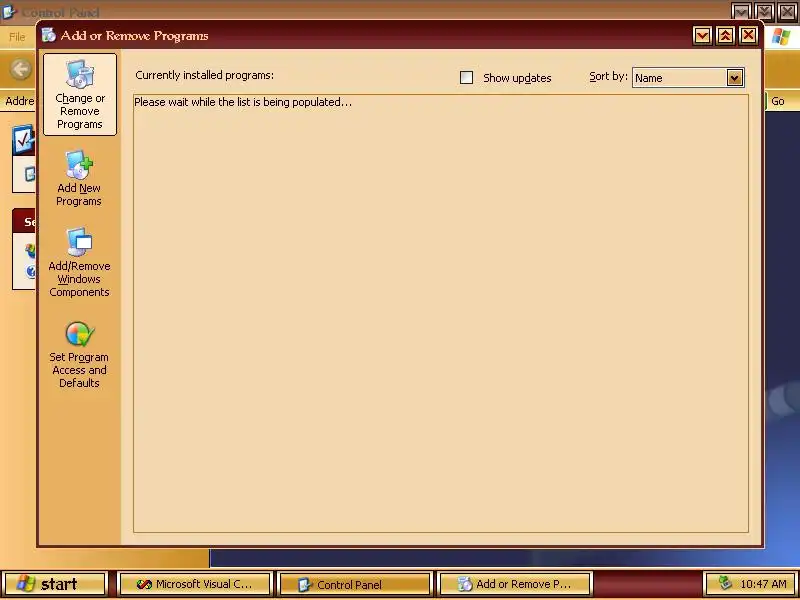
Task: Maximize the Add or Remove Programs window
Action: click(726, 36)
